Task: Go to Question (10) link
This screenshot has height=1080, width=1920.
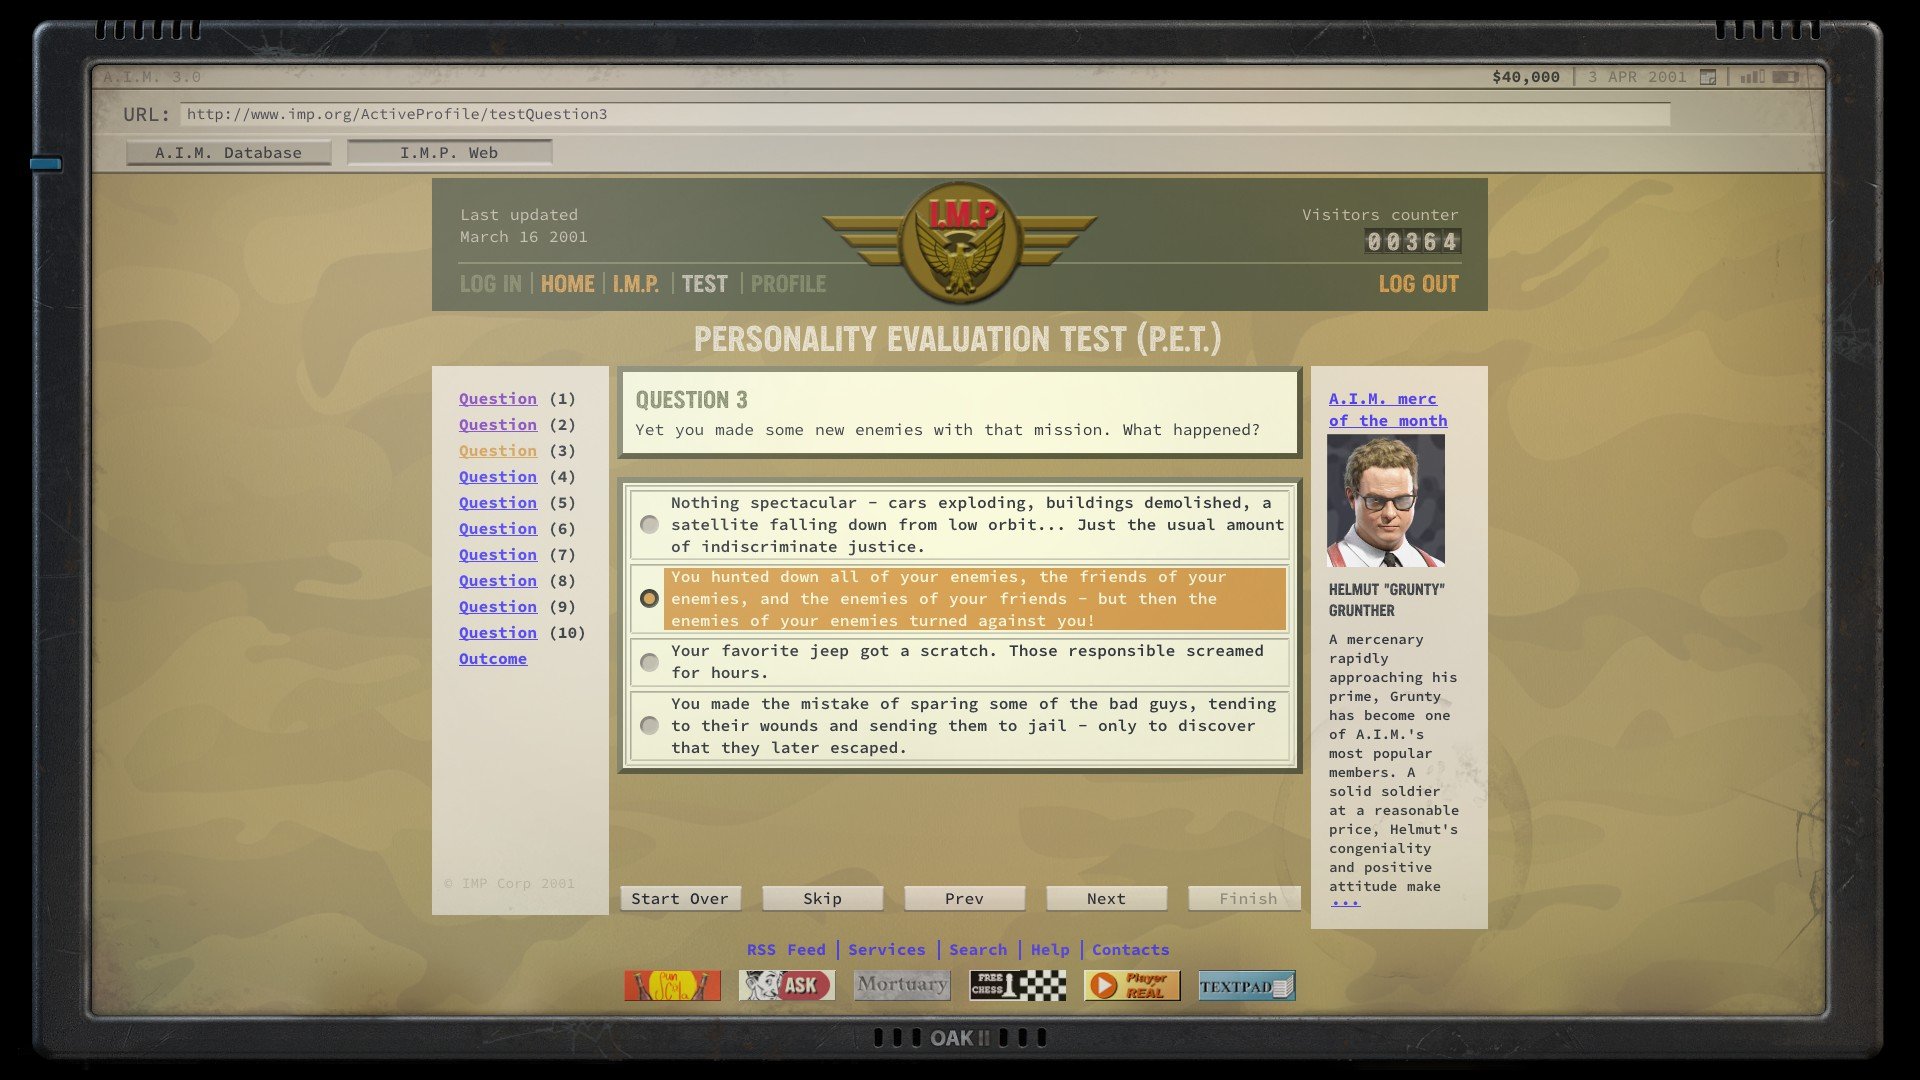Action: (498, 633)
